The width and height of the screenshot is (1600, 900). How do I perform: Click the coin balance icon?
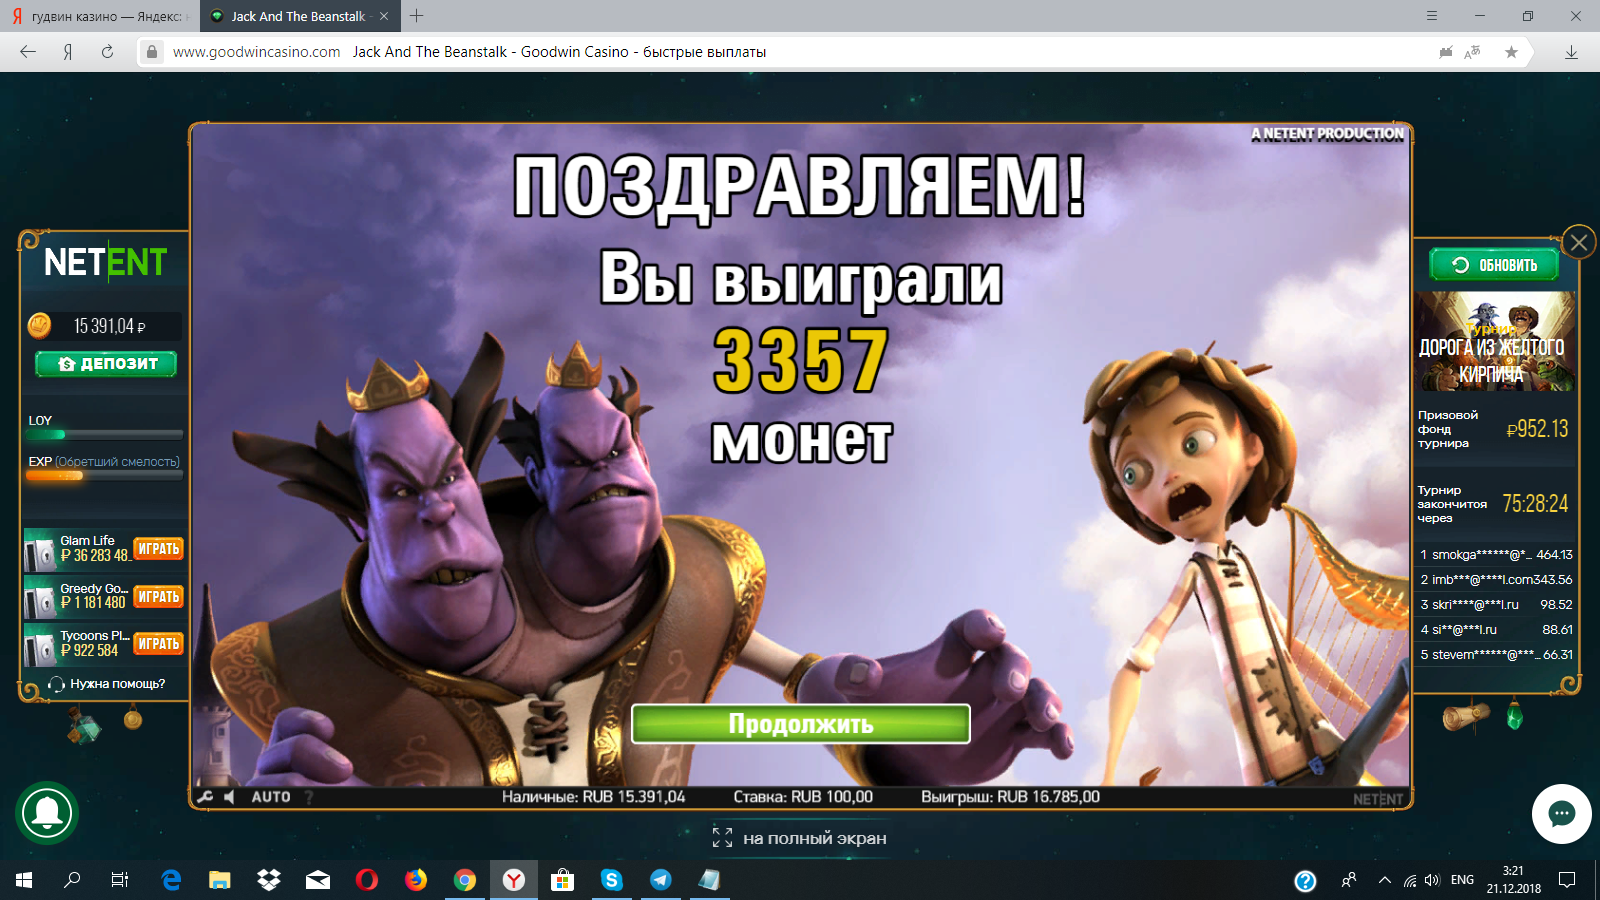tap(39, 325)
